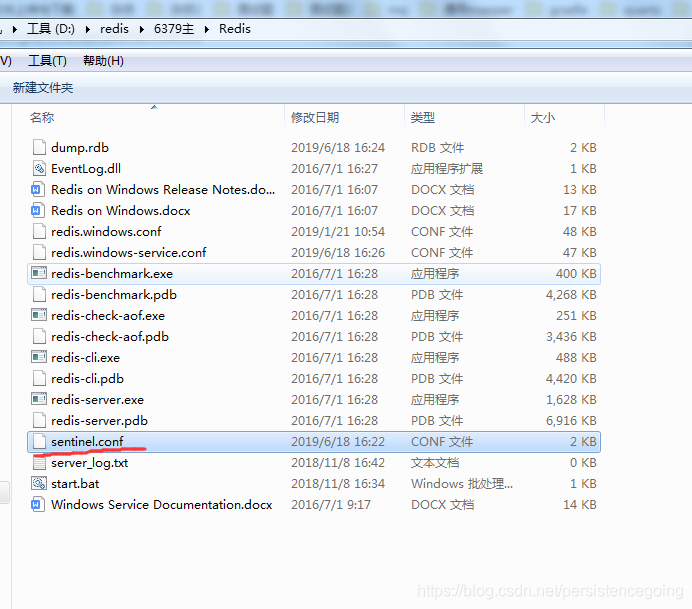Click the redis-server.exe application icon
This screenshot has width=692, height=609.
click(39, 399)
